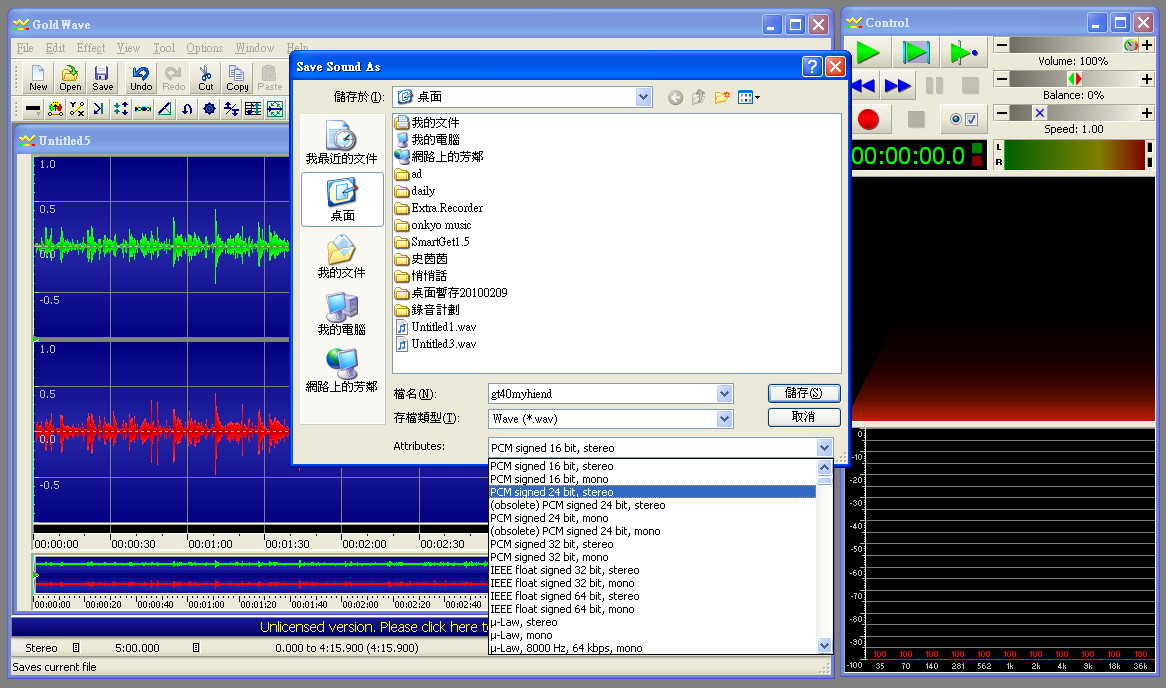1166x688 pixels.
Task: Expand the save location combo box showing 桌面
Action: coord(644,97)
